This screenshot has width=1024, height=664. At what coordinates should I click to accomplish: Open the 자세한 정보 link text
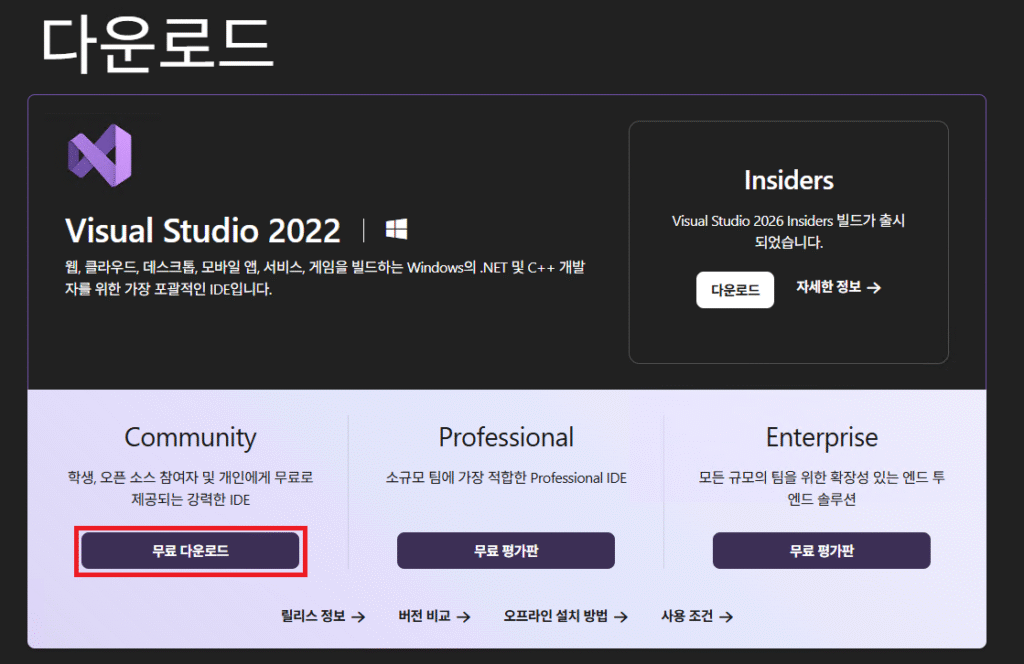coord(828,288)
